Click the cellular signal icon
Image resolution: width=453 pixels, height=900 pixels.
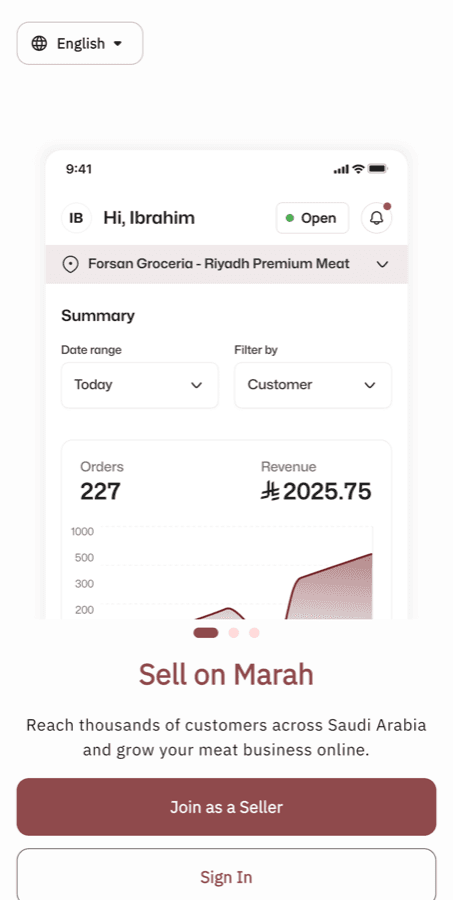[x=341, y=169]
